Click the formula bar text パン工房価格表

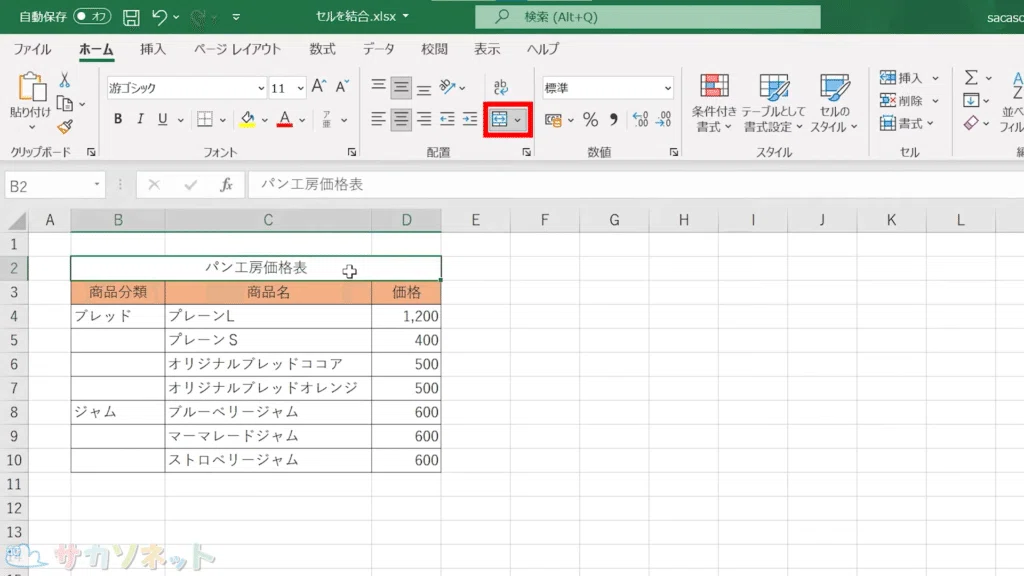[x=312, y=185]
